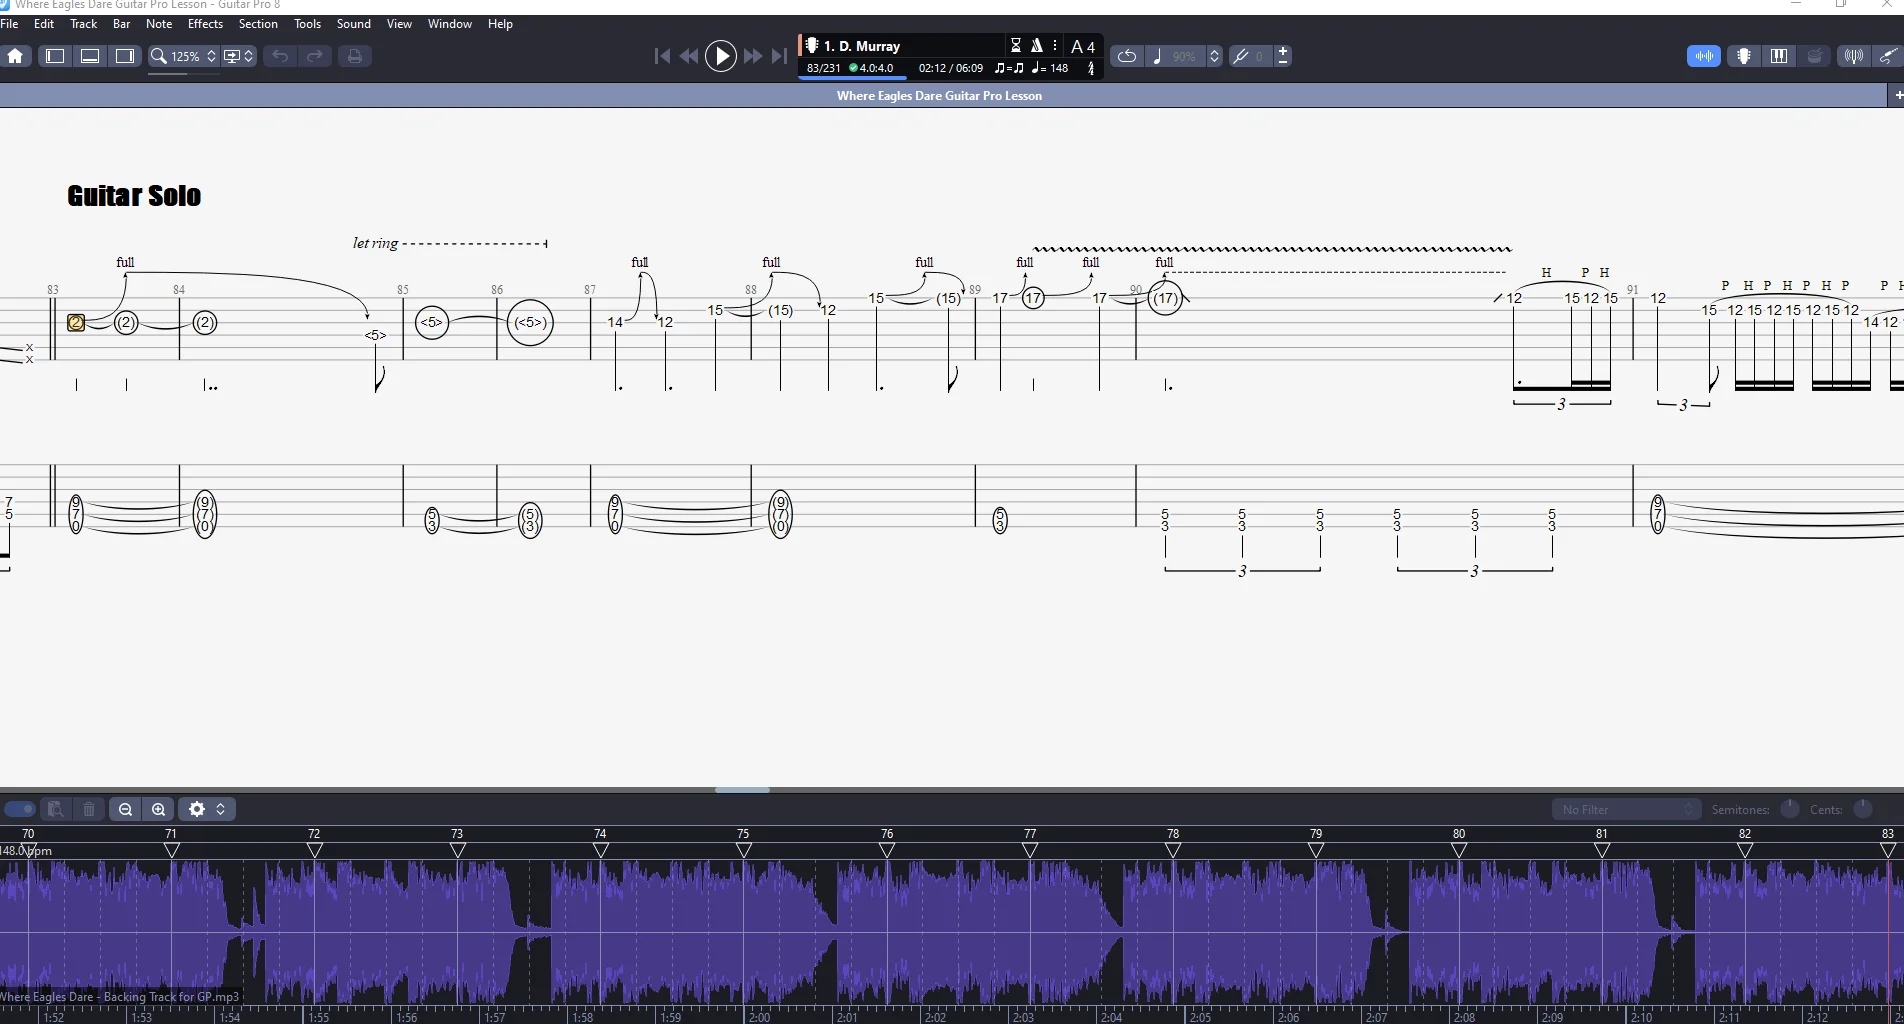This screenshot has height=1024, width=1904.
Task: Click the redo arrow
Action: point(315,56)
